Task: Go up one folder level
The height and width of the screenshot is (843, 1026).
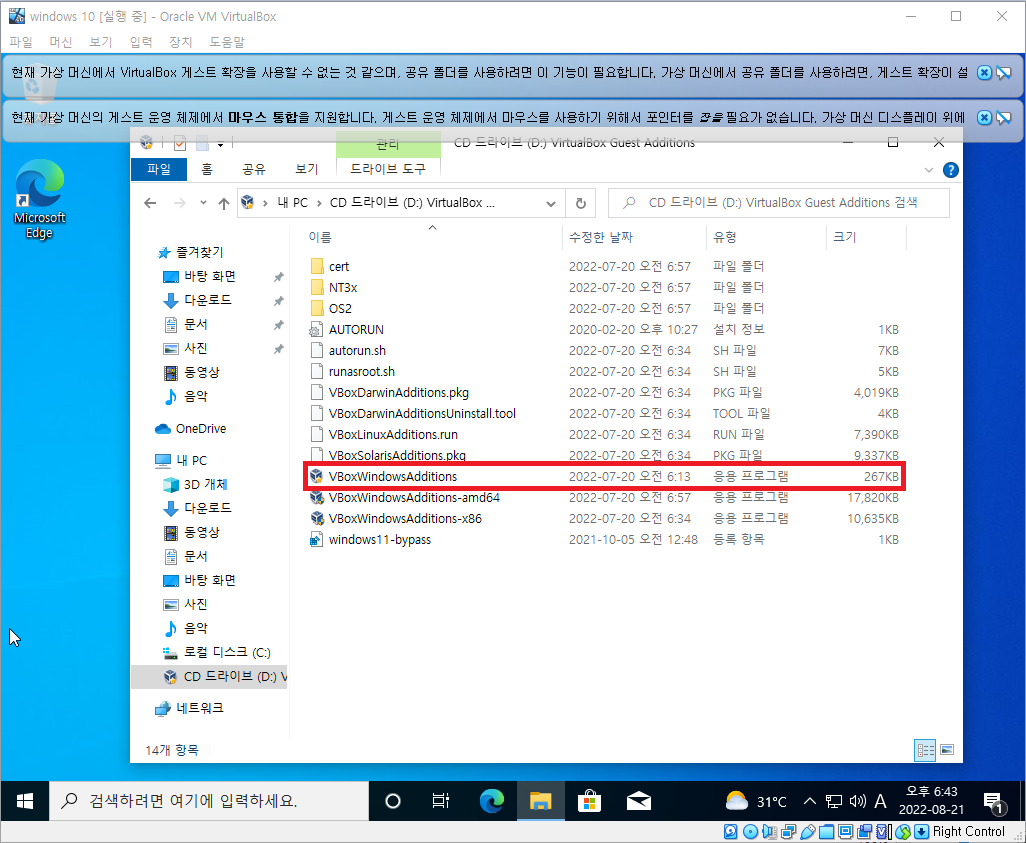Action: 224,204
